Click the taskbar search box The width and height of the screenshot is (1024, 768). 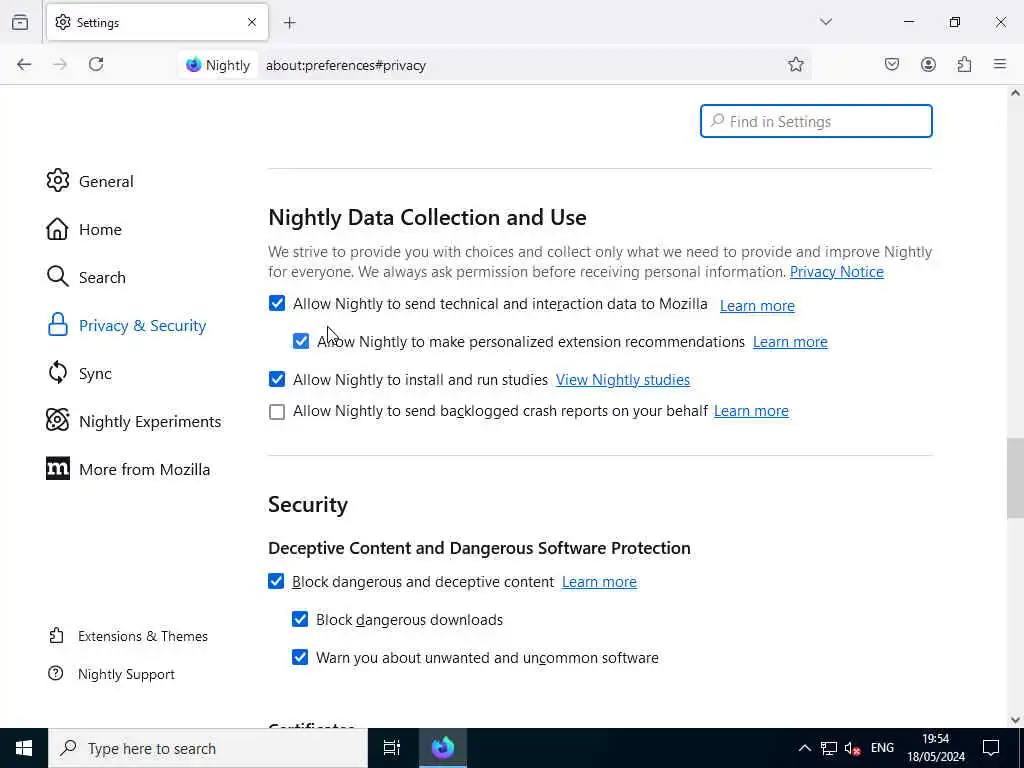pos(208,748)
